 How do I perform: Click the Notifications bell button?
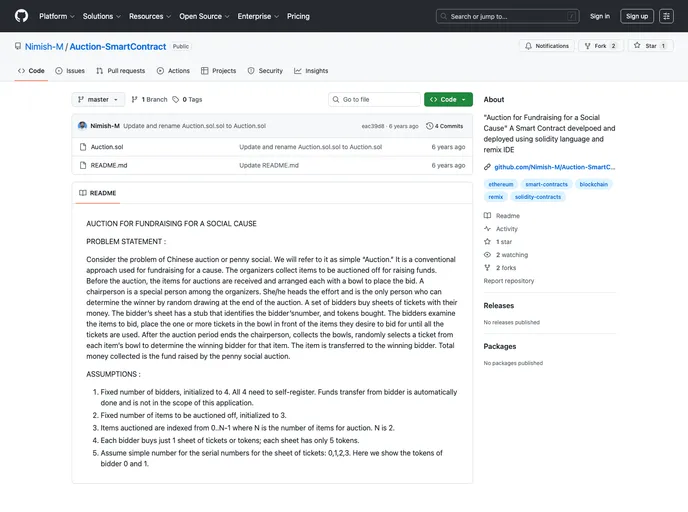546,46
